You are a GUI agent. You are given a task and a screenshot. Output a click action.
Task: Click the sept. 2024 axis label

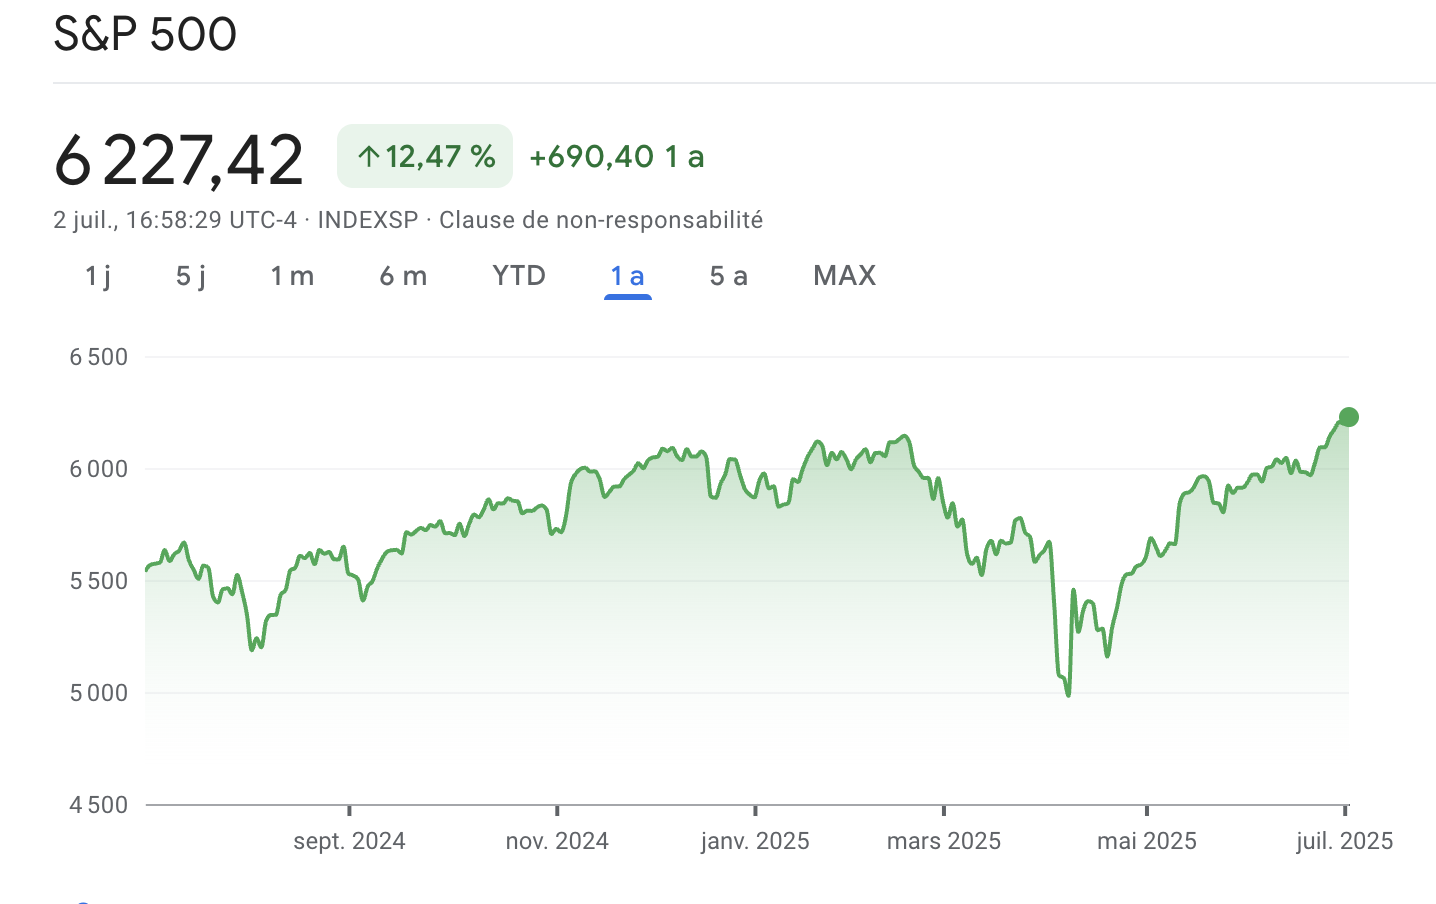[349, 841]
